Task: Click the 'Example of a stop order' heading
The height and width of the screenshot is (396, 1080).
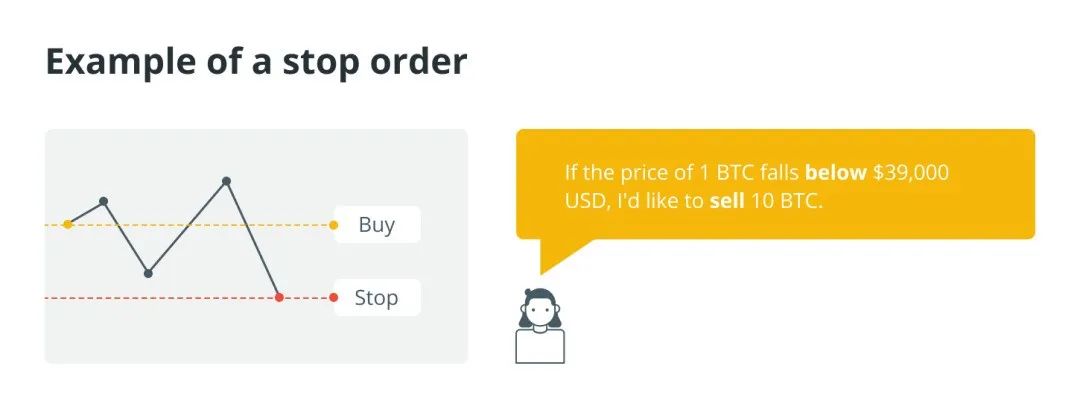Action: [x=256, y=62]
